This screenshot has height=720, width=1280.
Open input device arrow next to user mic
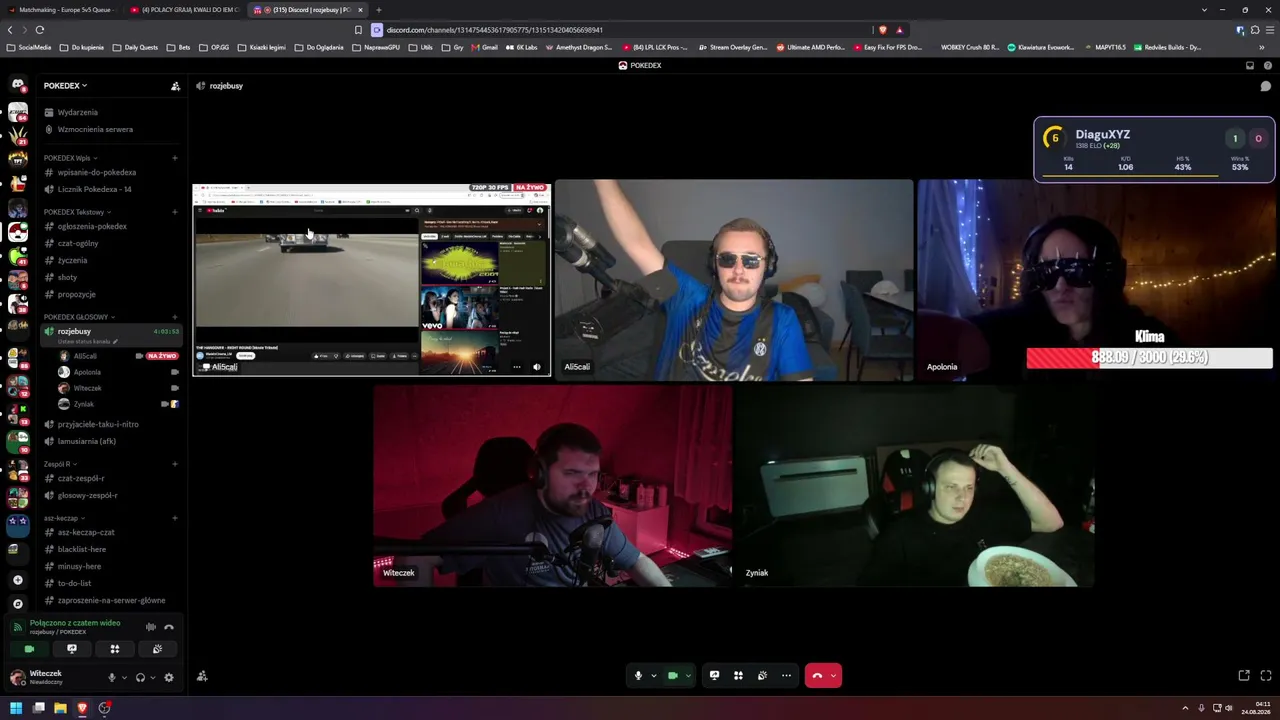(x=124, y=677)
